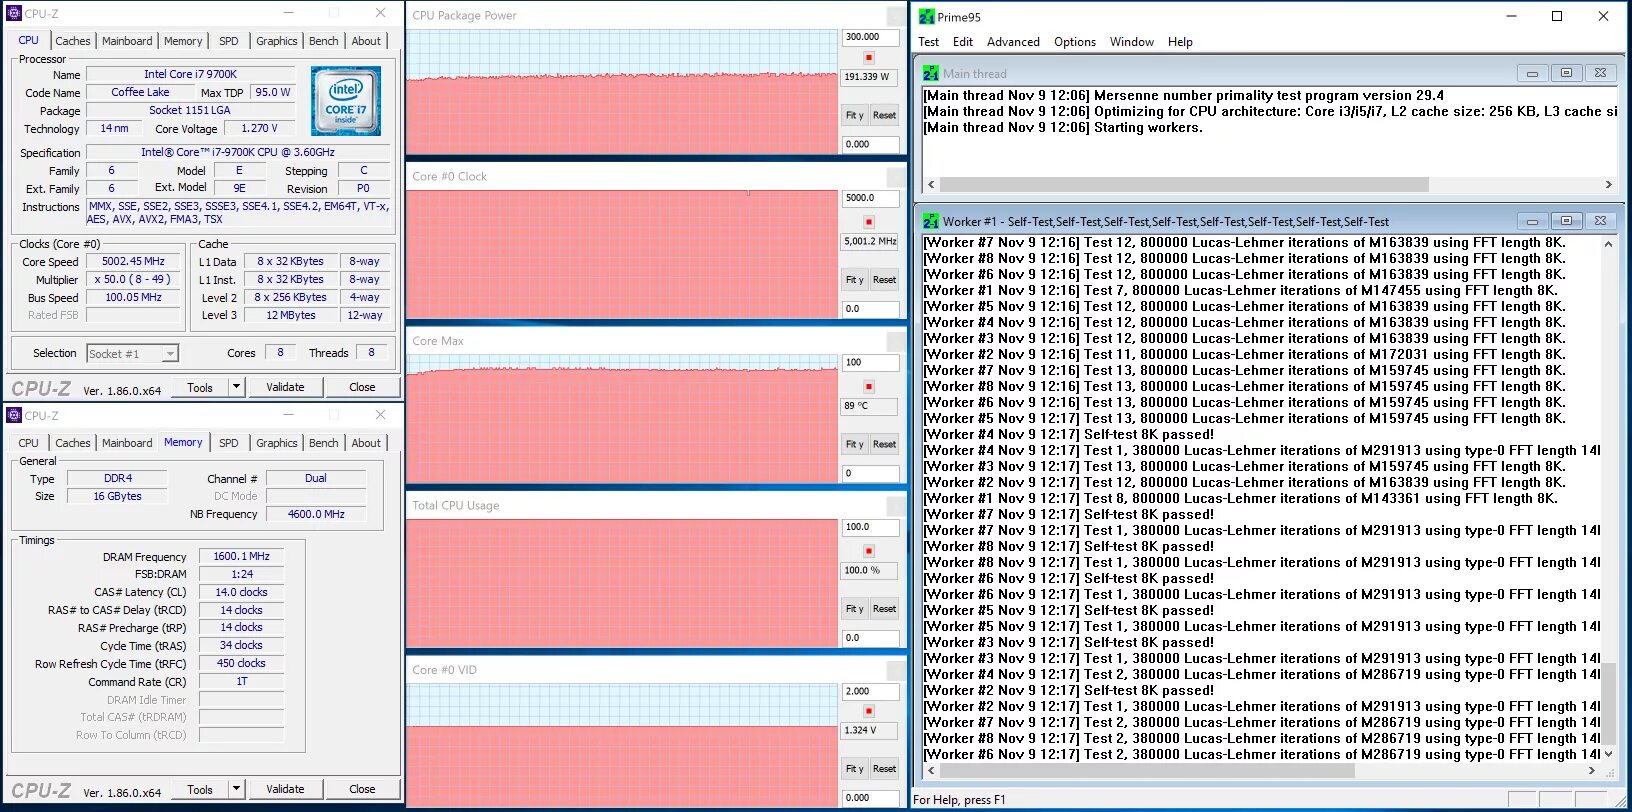Open Tools dropdown arrow in lower CPU-Z
The width and height of the screenshot is (1632, 812).
click(x=237, y=789)
